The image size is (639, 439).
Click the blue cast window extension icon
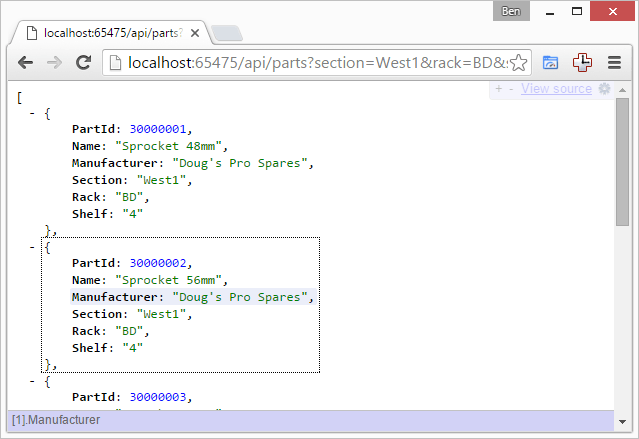550,63
